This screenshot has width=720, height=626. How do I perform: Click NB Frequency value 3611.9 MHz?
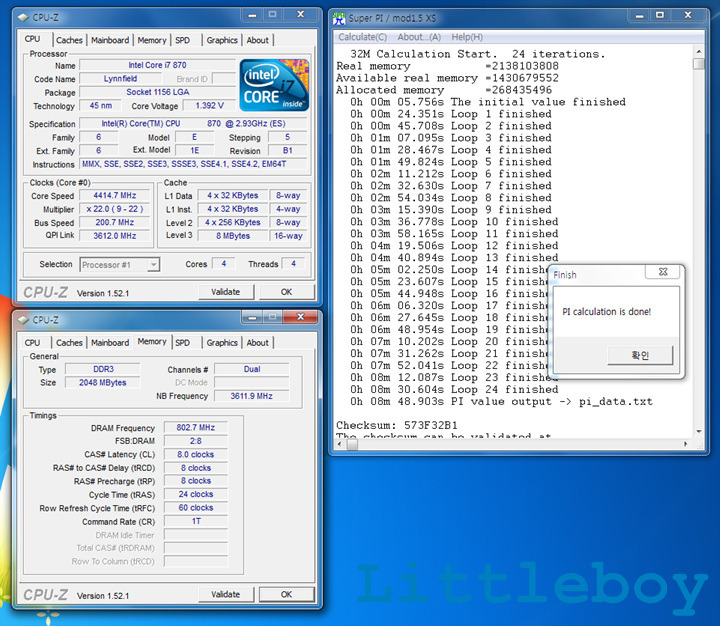(x=252, y=396)
